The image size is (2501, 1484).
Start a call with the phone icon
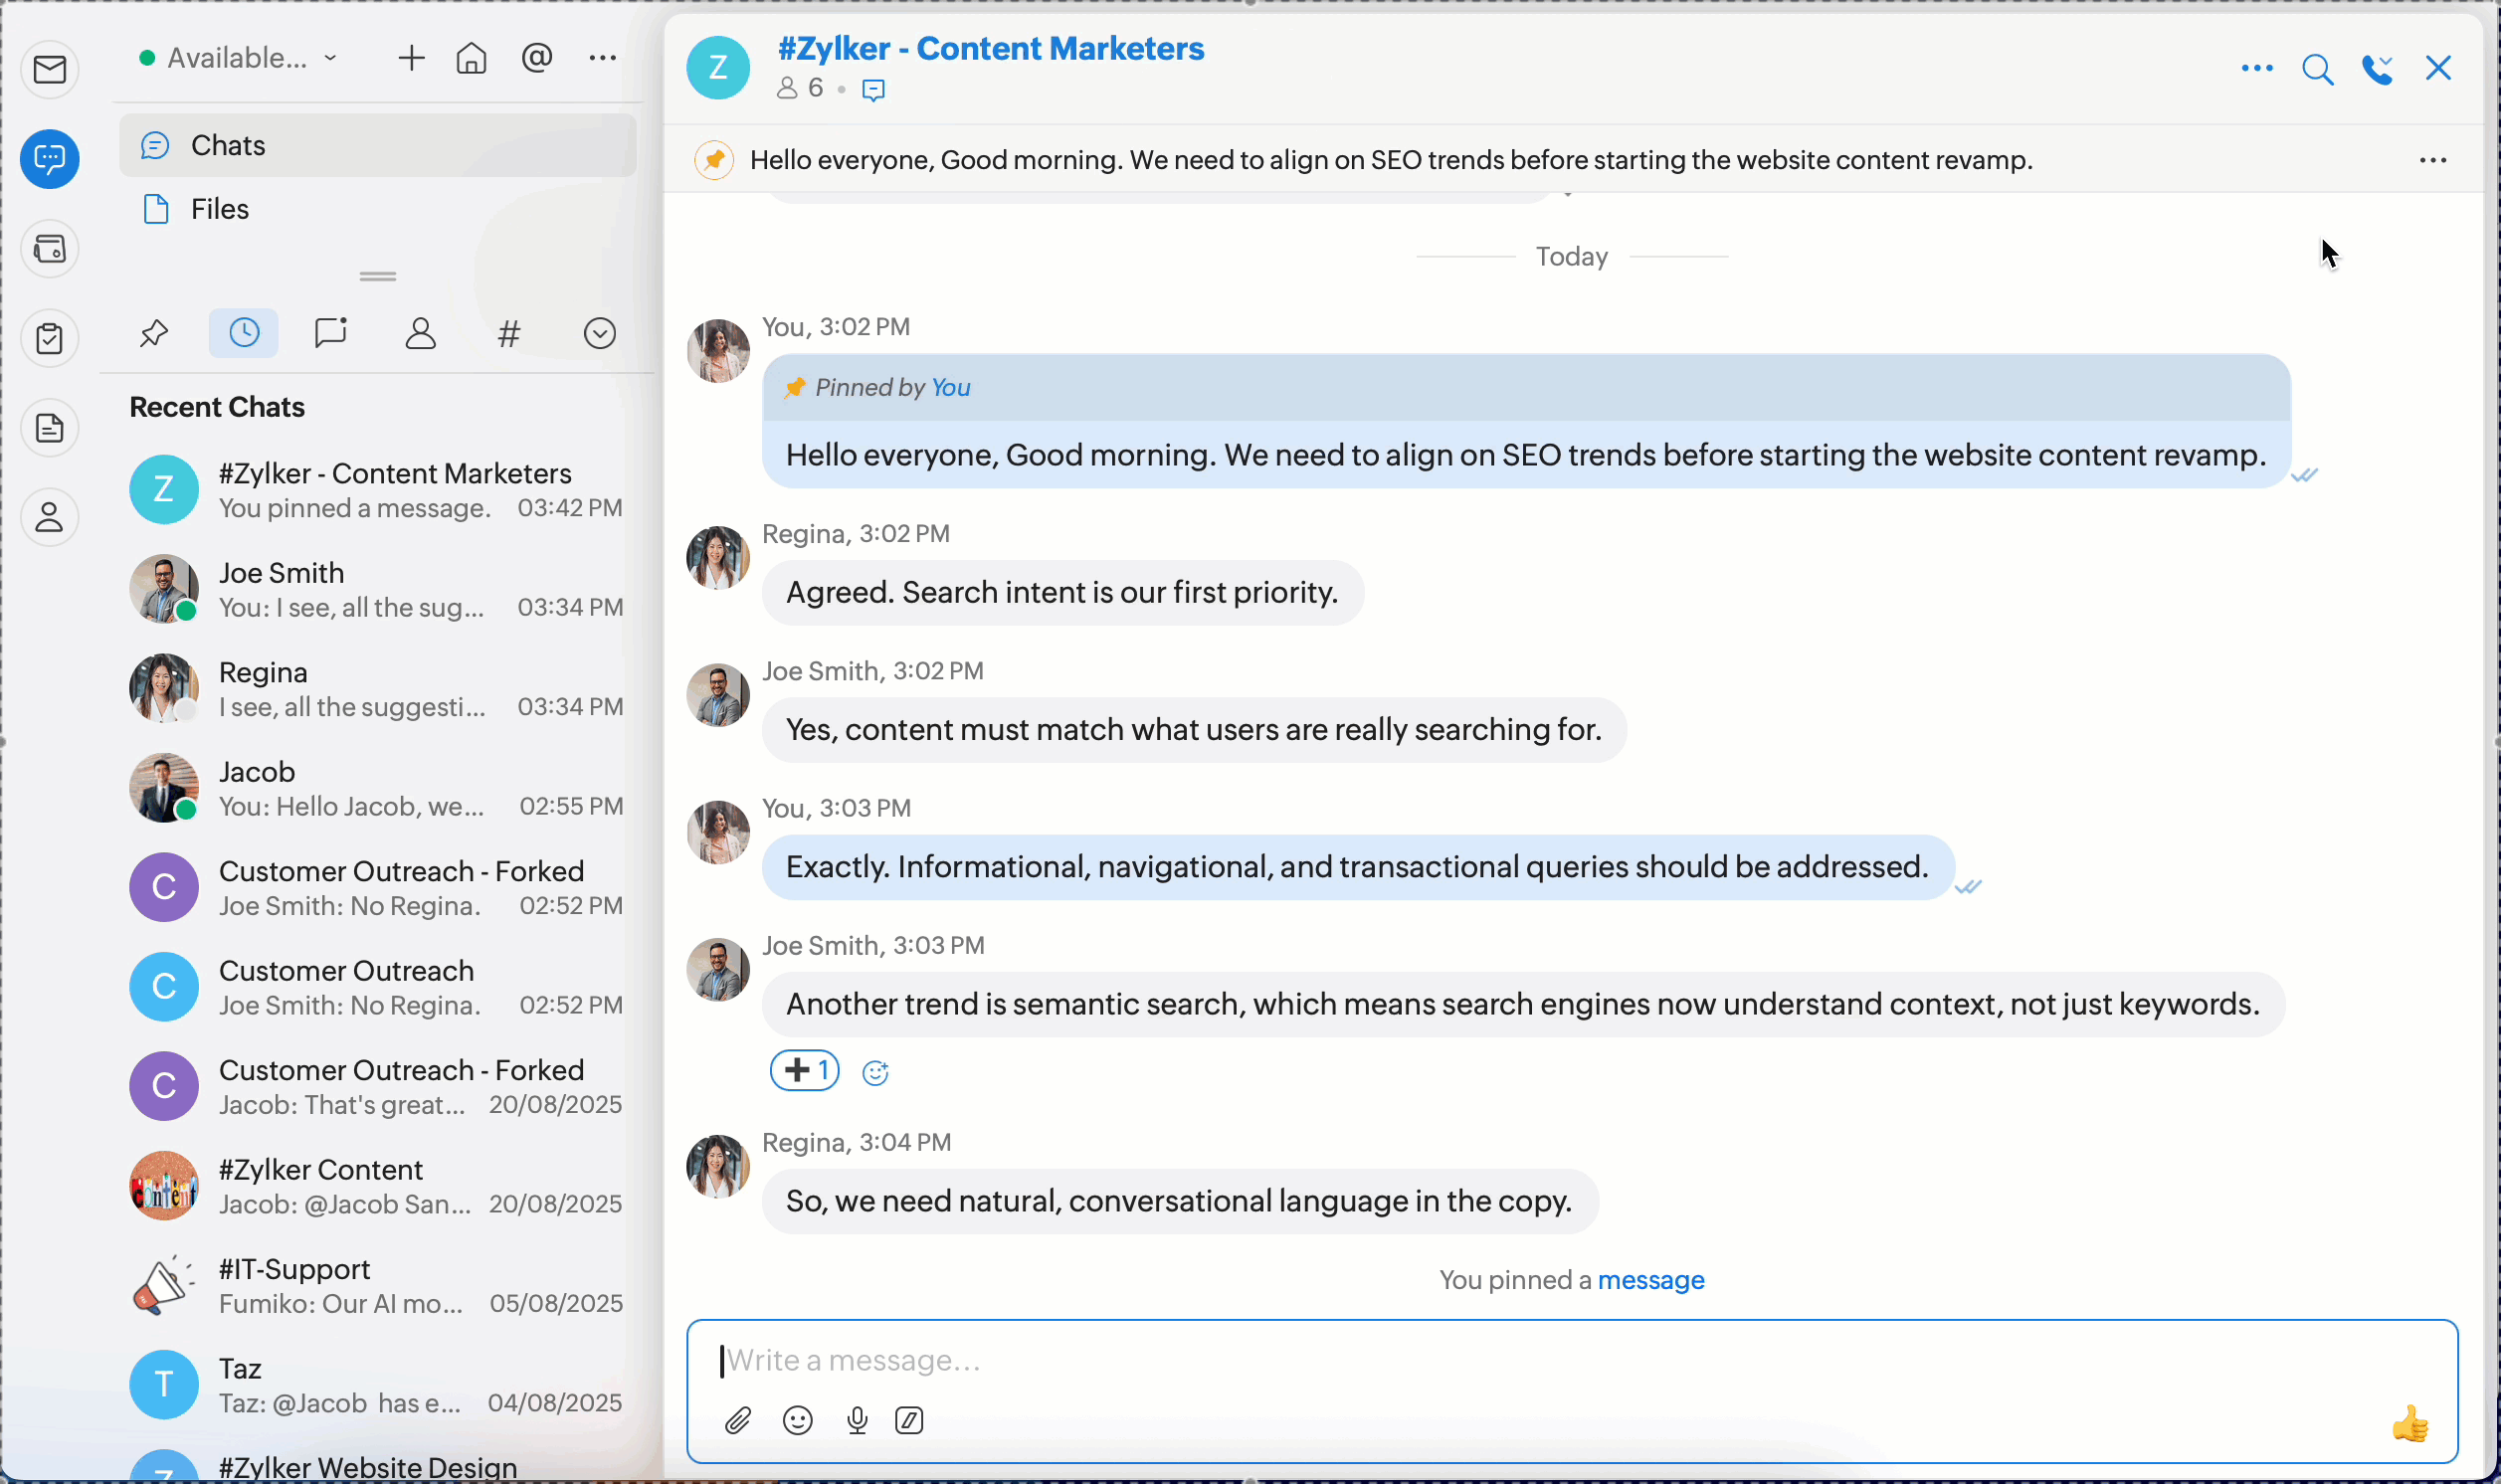coord(2376,69)
